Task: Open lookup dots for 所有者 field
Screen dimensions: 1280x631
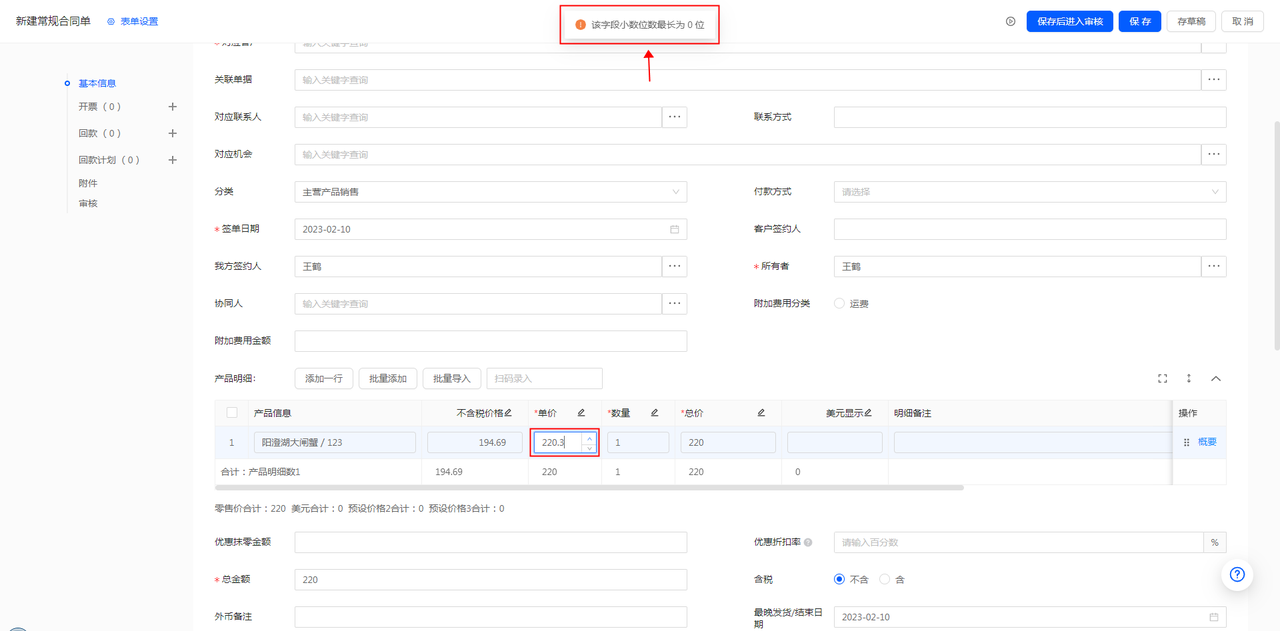Action: [x=1214, y=266]
